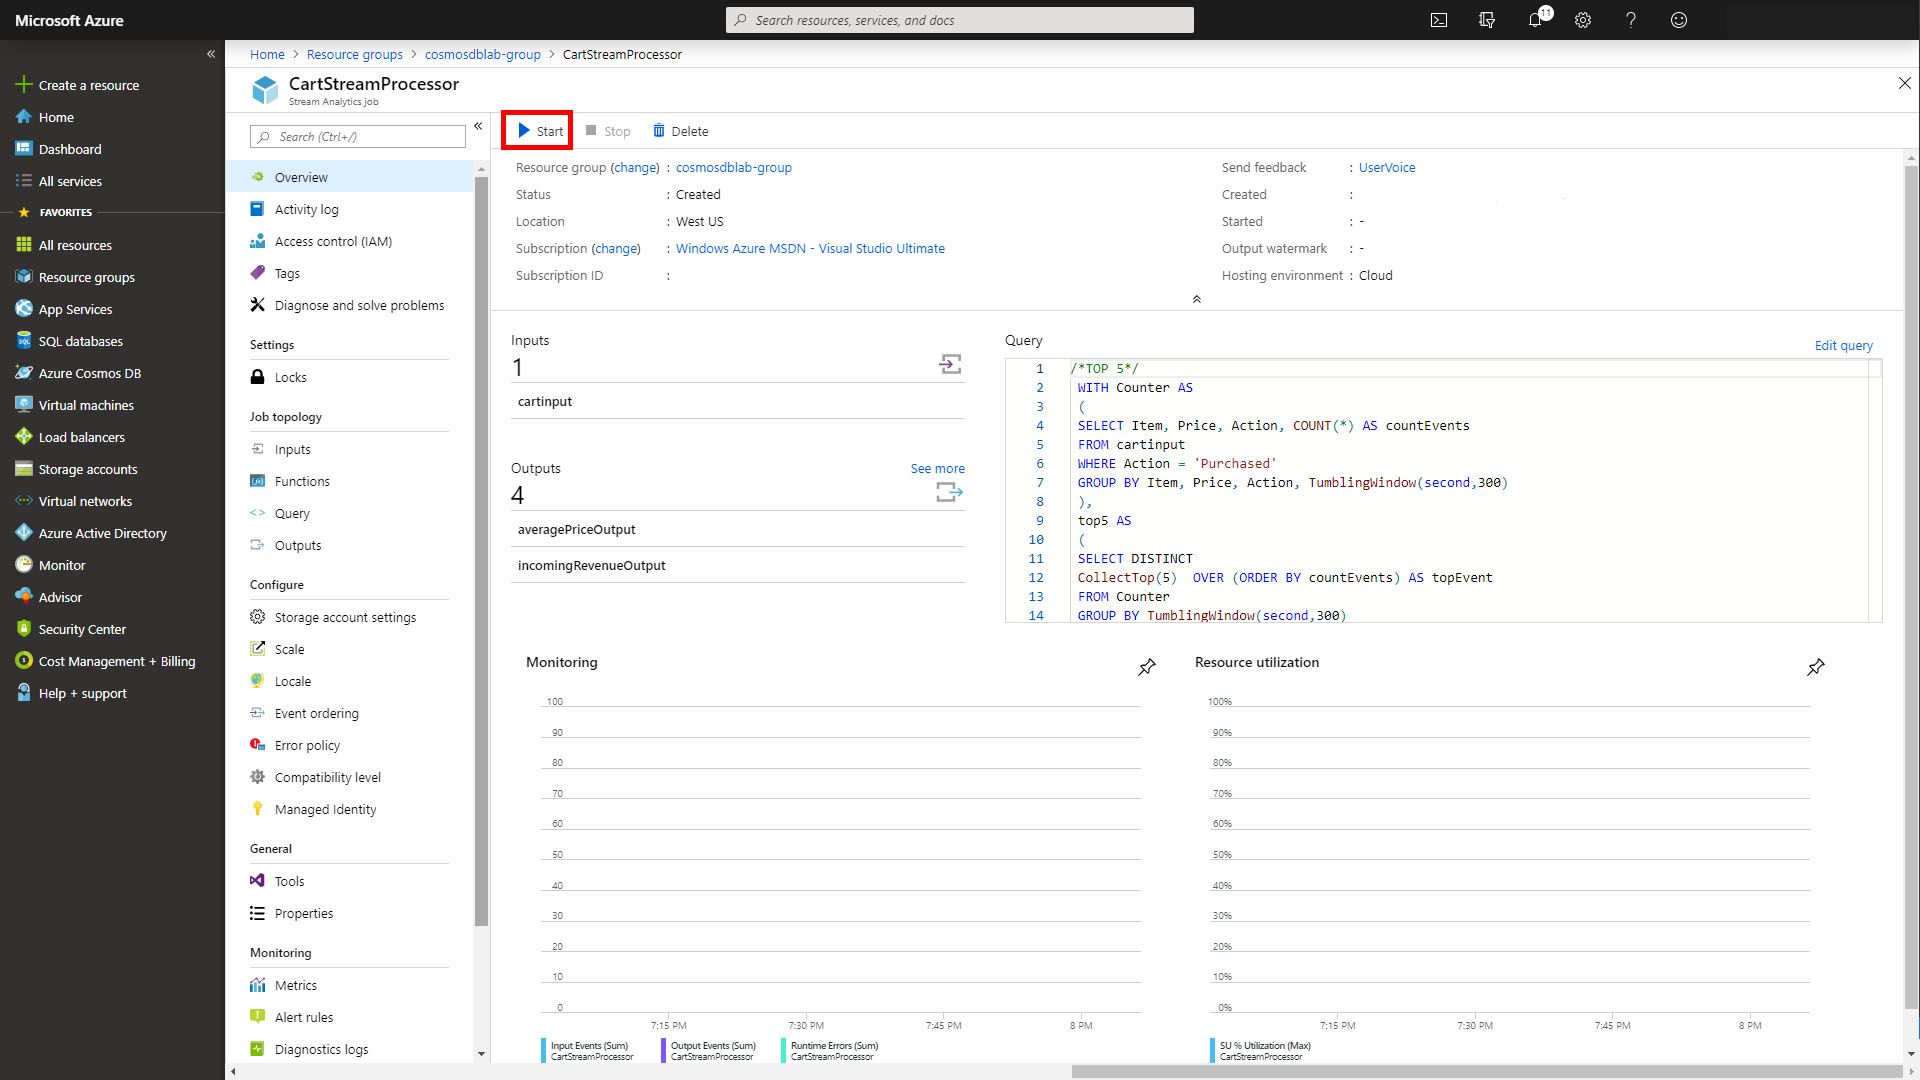Click the Outputs arrow icon in the tile
Image resolution: width=1920 pixels, height=1080 pixels.
pos(949,492)
